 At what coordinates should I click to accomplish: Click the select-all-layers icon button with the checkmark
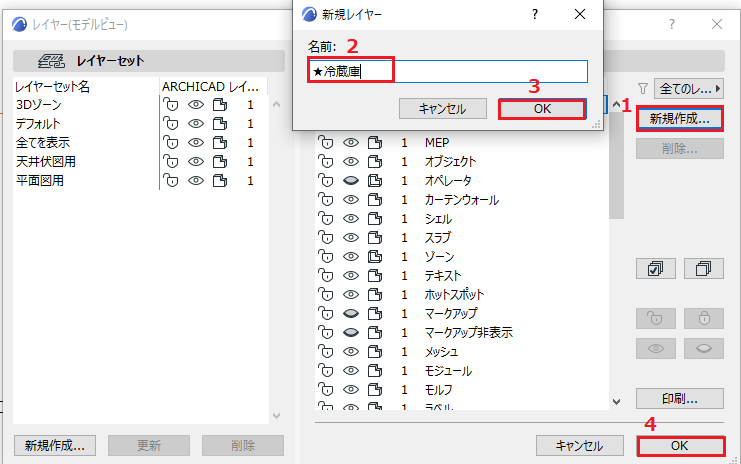pos(655,268)
